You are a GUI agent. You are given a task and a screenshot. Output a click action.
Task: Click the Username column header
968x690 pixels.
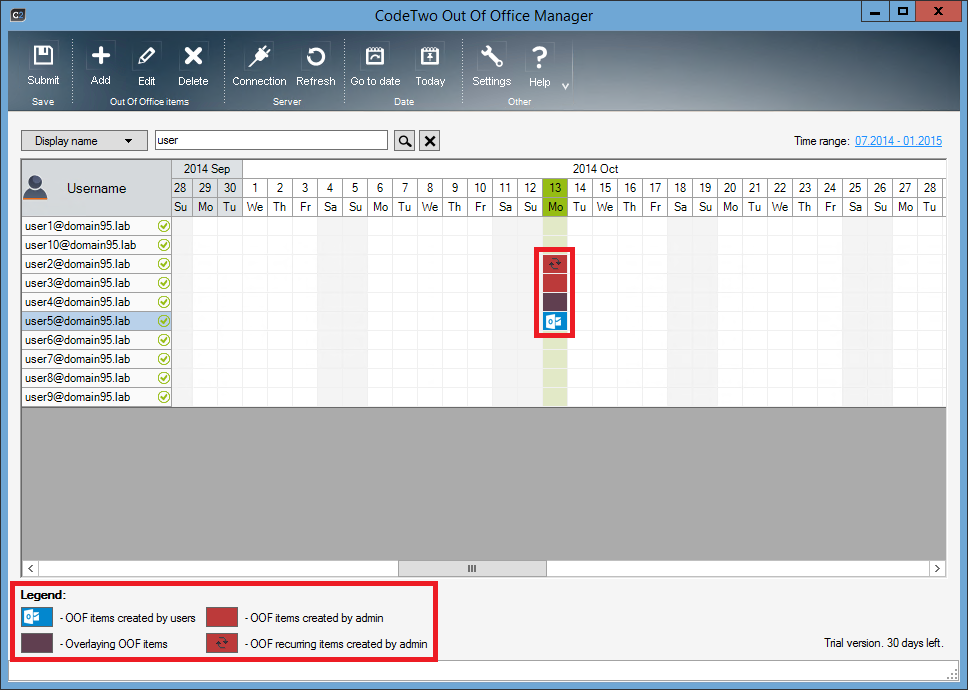click(96, 188)
